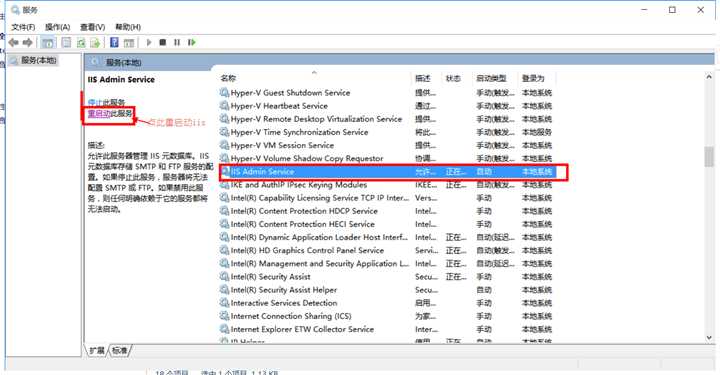Click gear icon of Interactive Services Detection
The height and width of the screenshot is (375, 720).
coord(224,303)
